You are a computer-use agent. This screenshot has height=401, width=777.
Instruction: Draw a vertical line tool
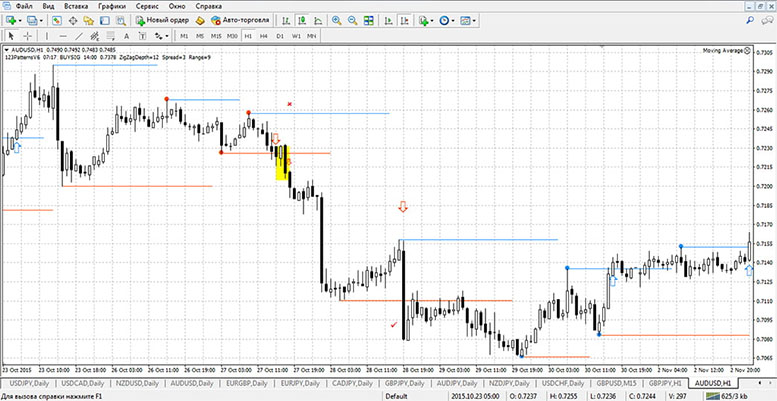(x=47, y=36)
